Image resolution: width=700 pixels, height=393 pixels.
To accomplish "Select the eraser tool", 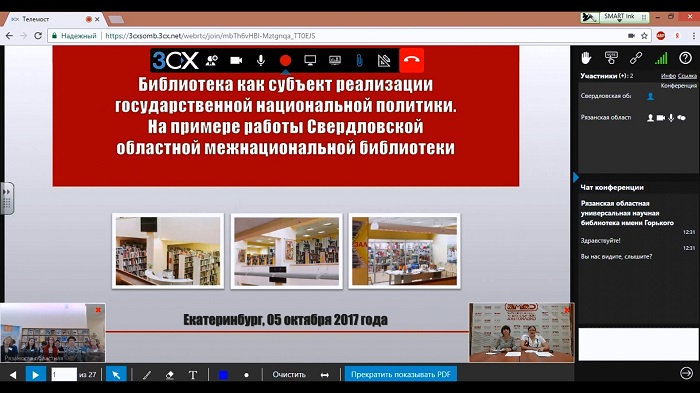I will [170, 375].
